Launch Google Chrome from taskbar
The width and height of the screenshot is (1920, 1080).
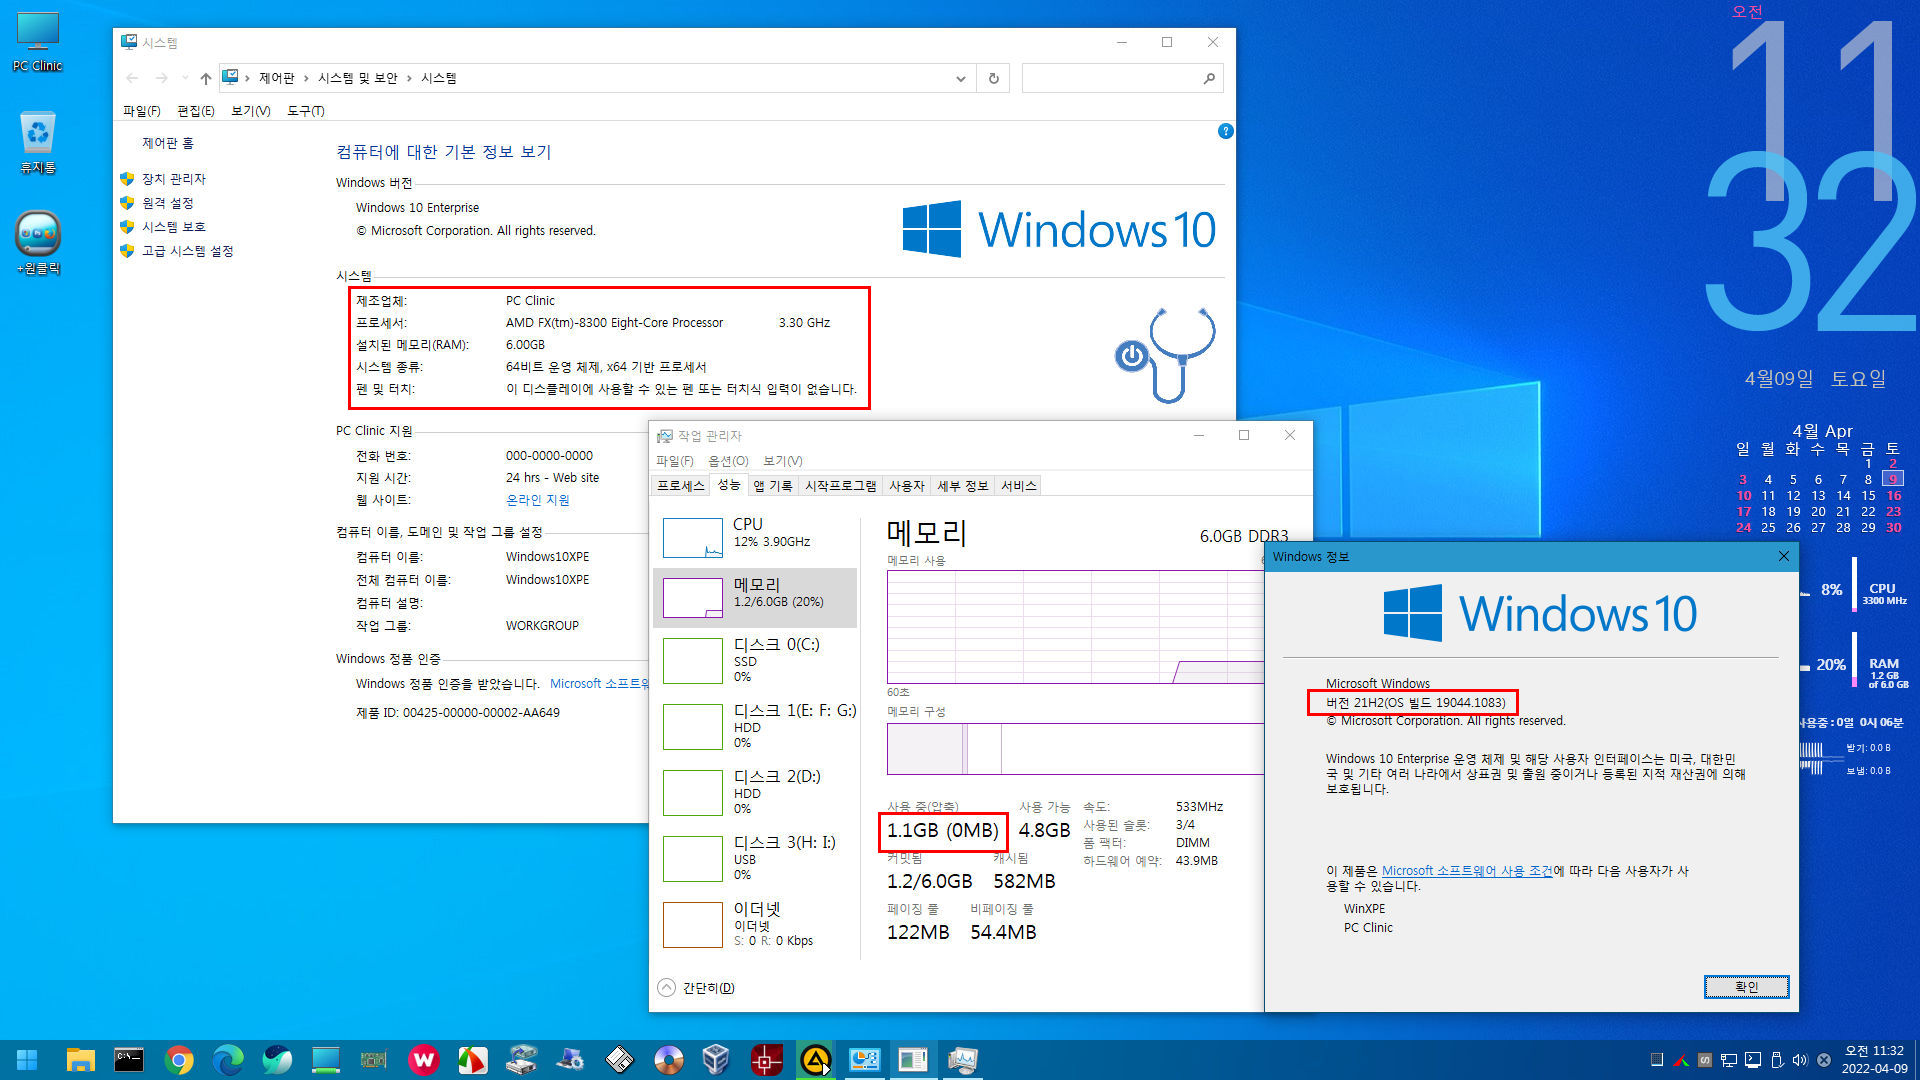click(179, 1060)
